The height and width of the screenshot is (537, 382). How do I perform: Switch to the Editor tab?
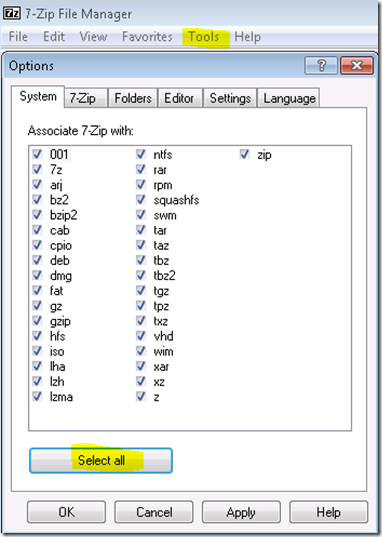coord(179,98)
